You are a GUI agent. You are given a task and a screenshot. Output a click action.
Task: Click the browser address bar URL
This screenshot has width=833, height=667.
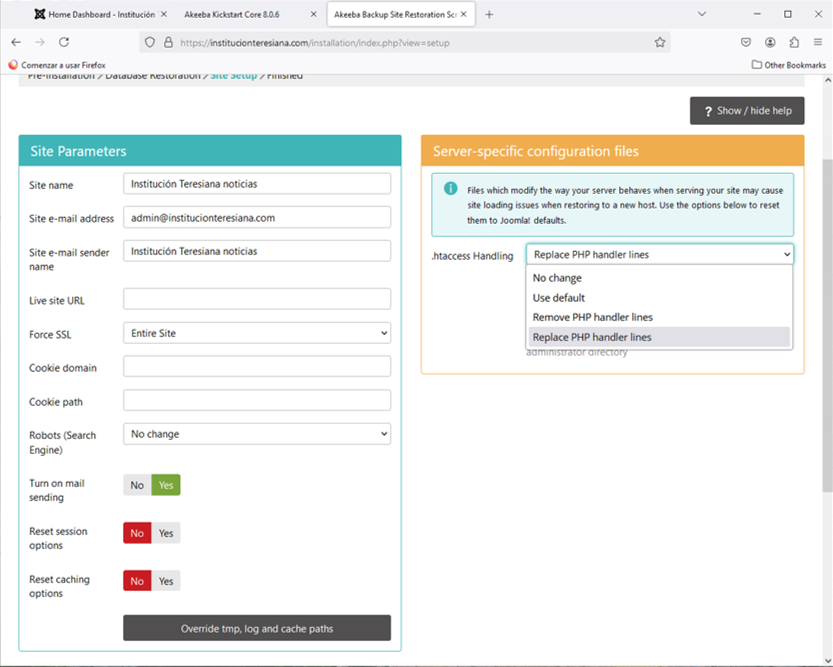(314, 42)
